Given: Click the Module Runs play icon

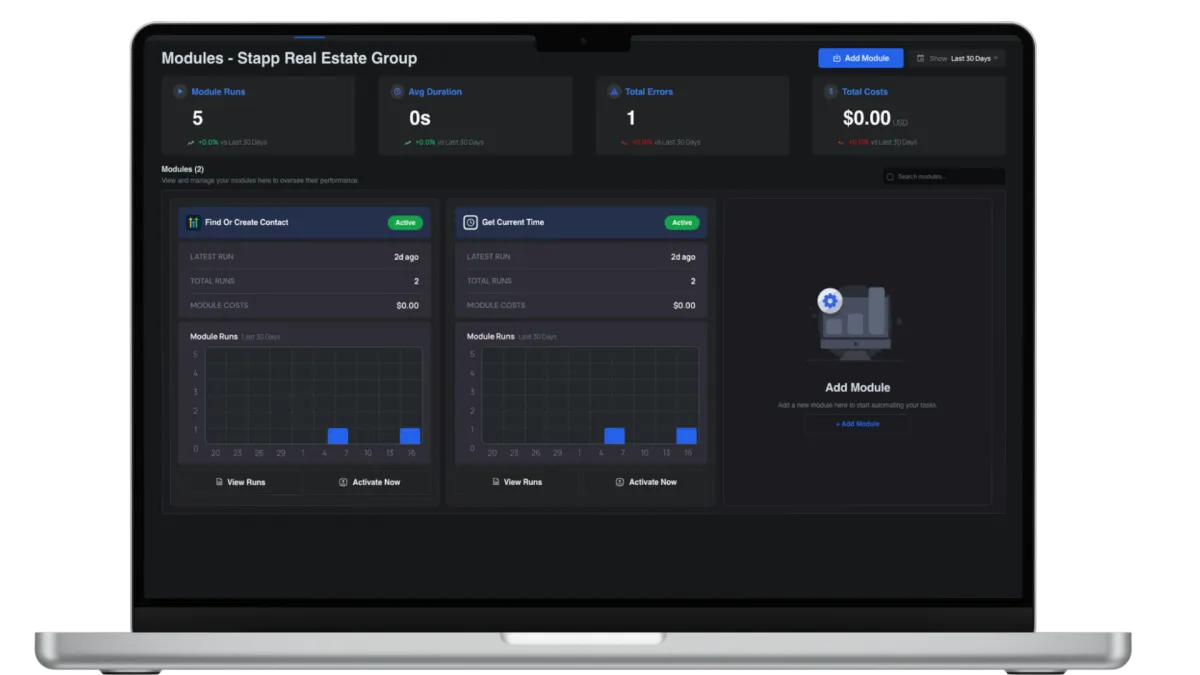Looking at the screenshot, I should [180, 91].
